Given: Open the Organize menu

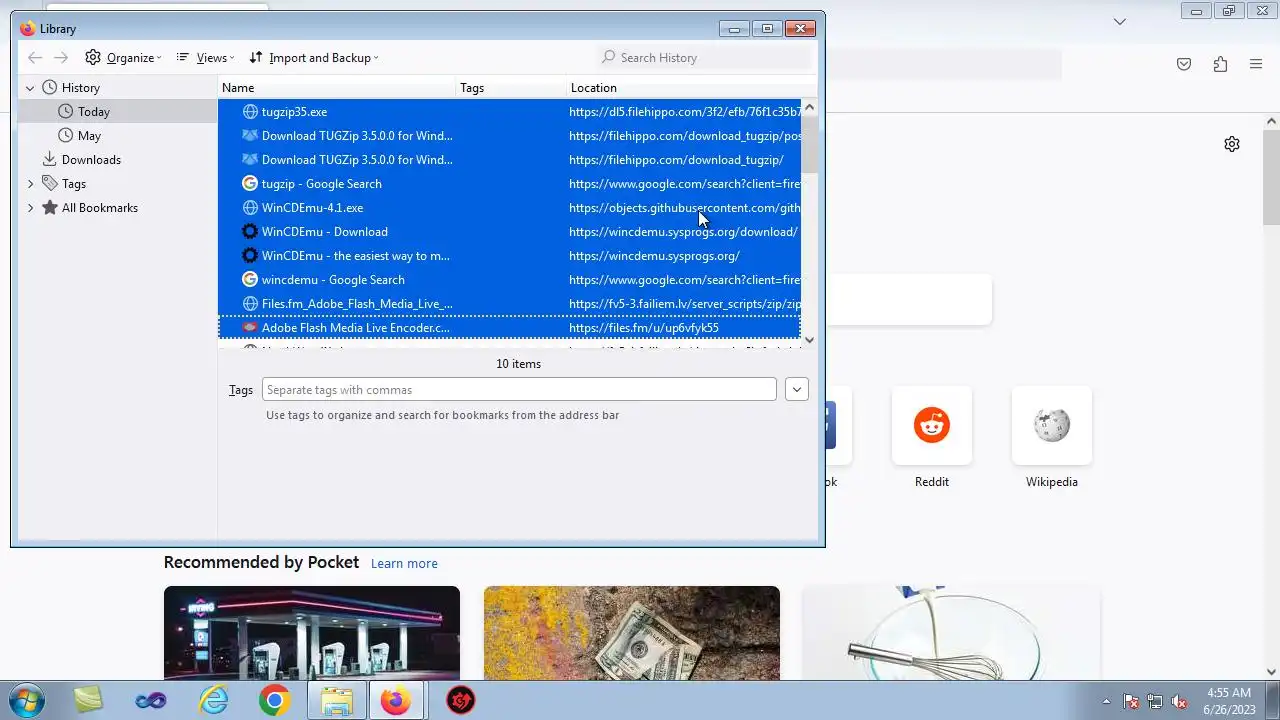Looking at the screenshot, I should click(123, 58).
